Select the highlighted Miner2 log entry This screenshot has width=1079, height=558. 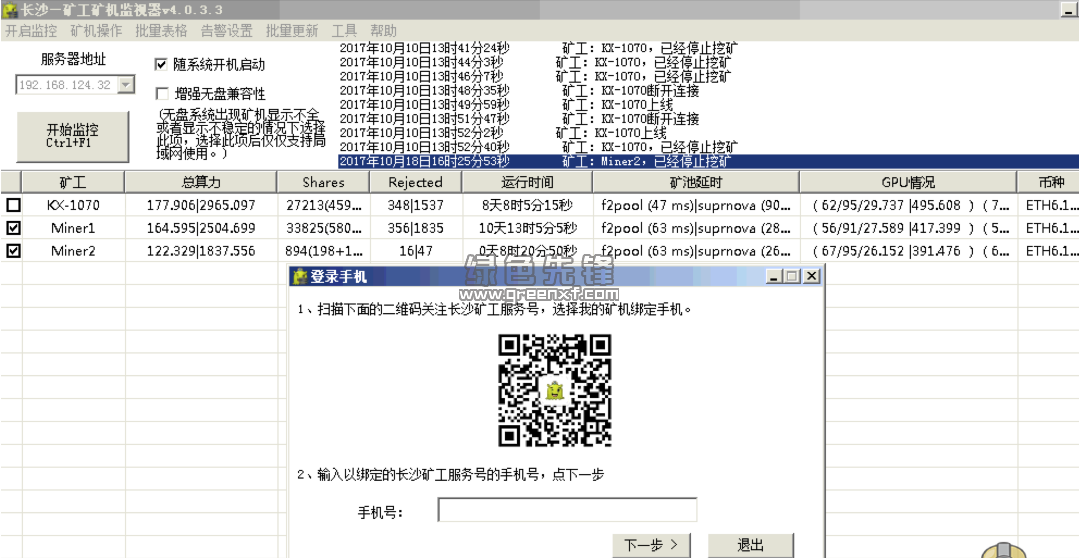point(708,161)
